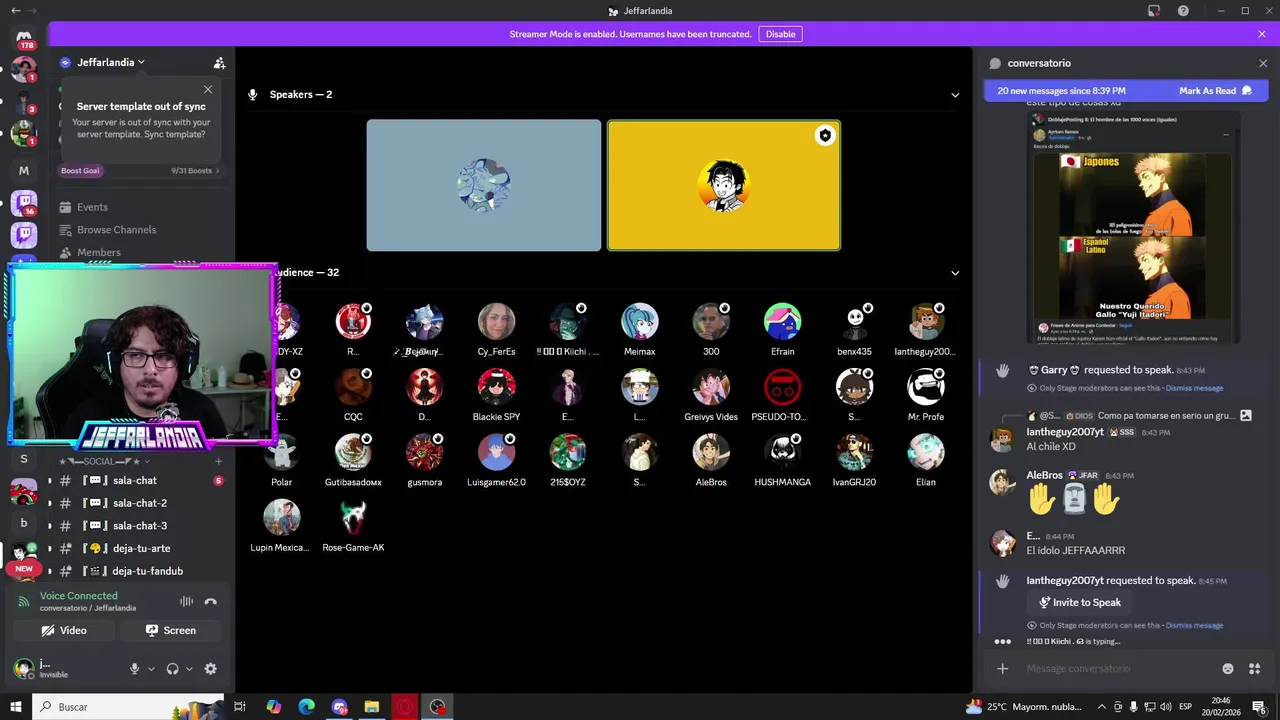Open the sala-chat-2 channel
Viewport: 1280px width, 720px height.
pos(139,503)
